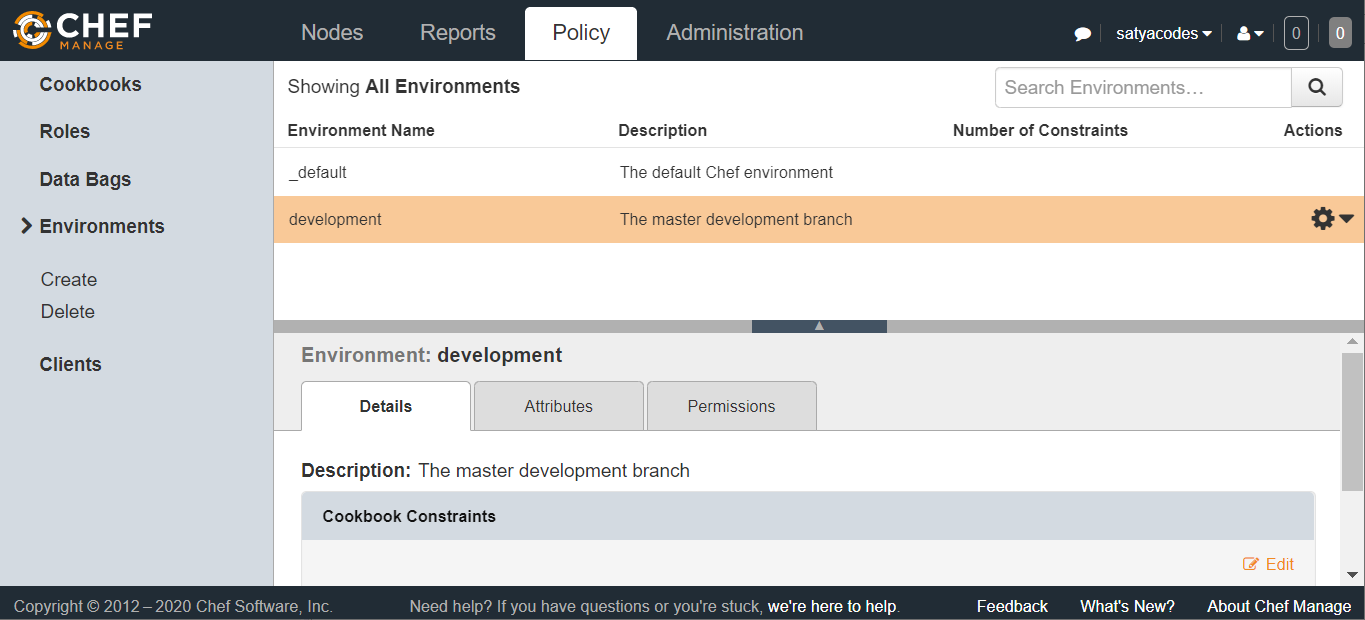The image size is (1365, 620).
Task: Open the Nodes top navigation tab
Action: tap(332, 33)
